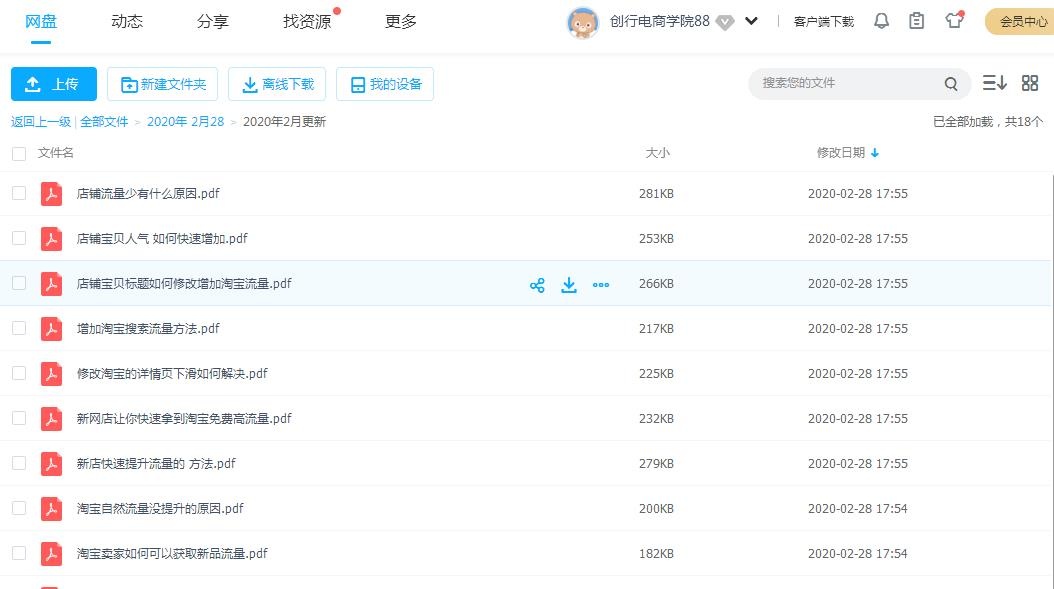
Task: Open the task list clipboard icon
Action: click(x=916, y=20)
